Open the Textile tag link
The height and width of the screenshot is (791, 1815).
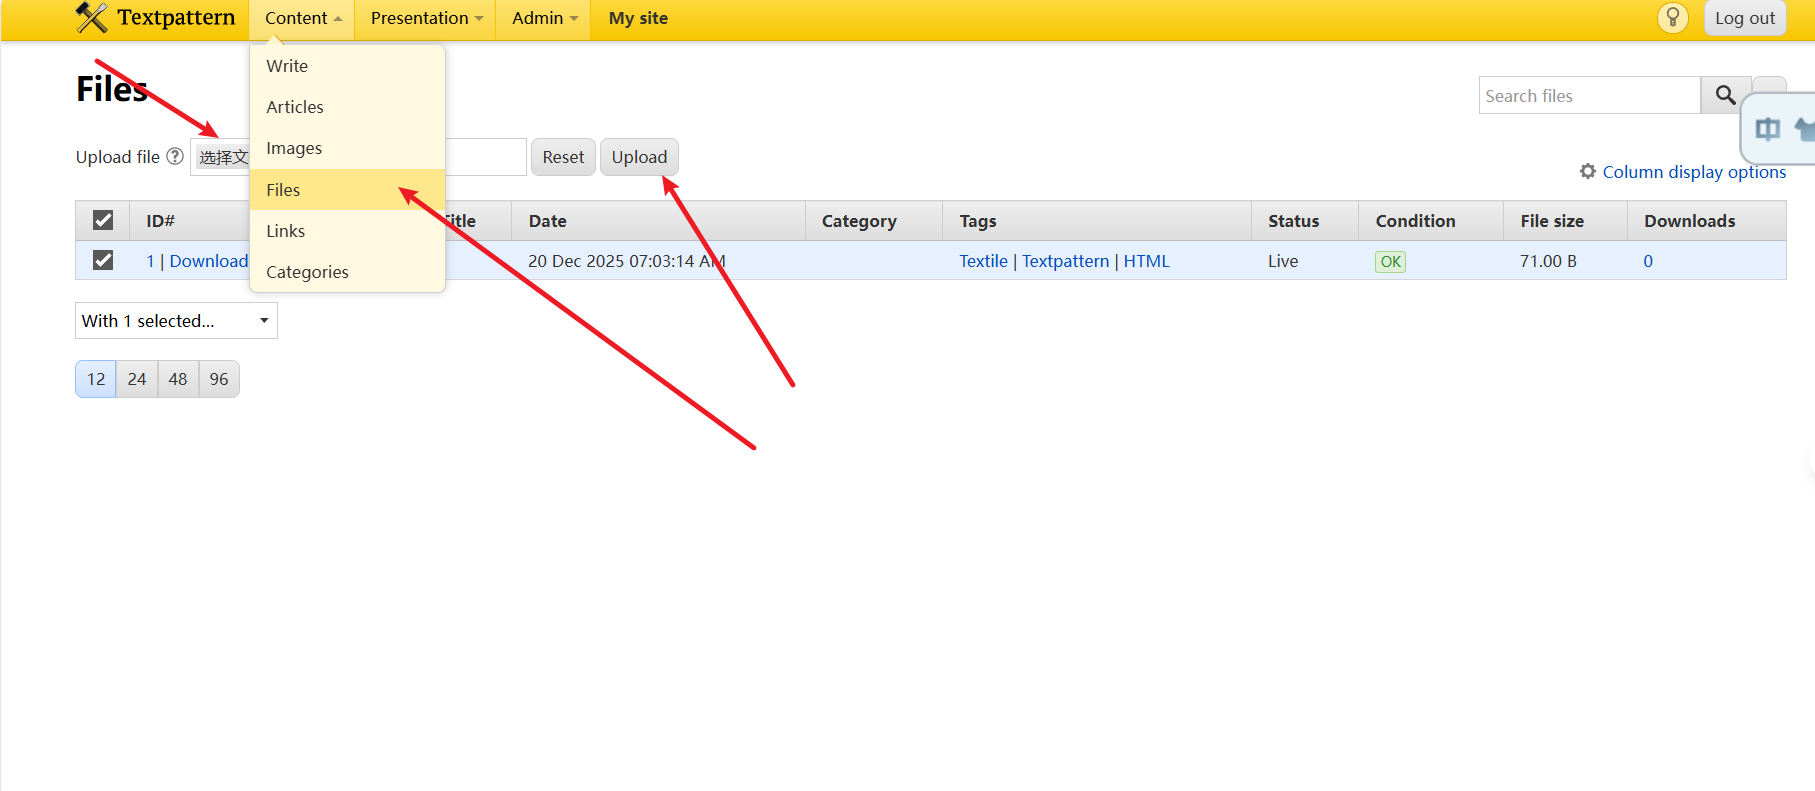[983, 261]
